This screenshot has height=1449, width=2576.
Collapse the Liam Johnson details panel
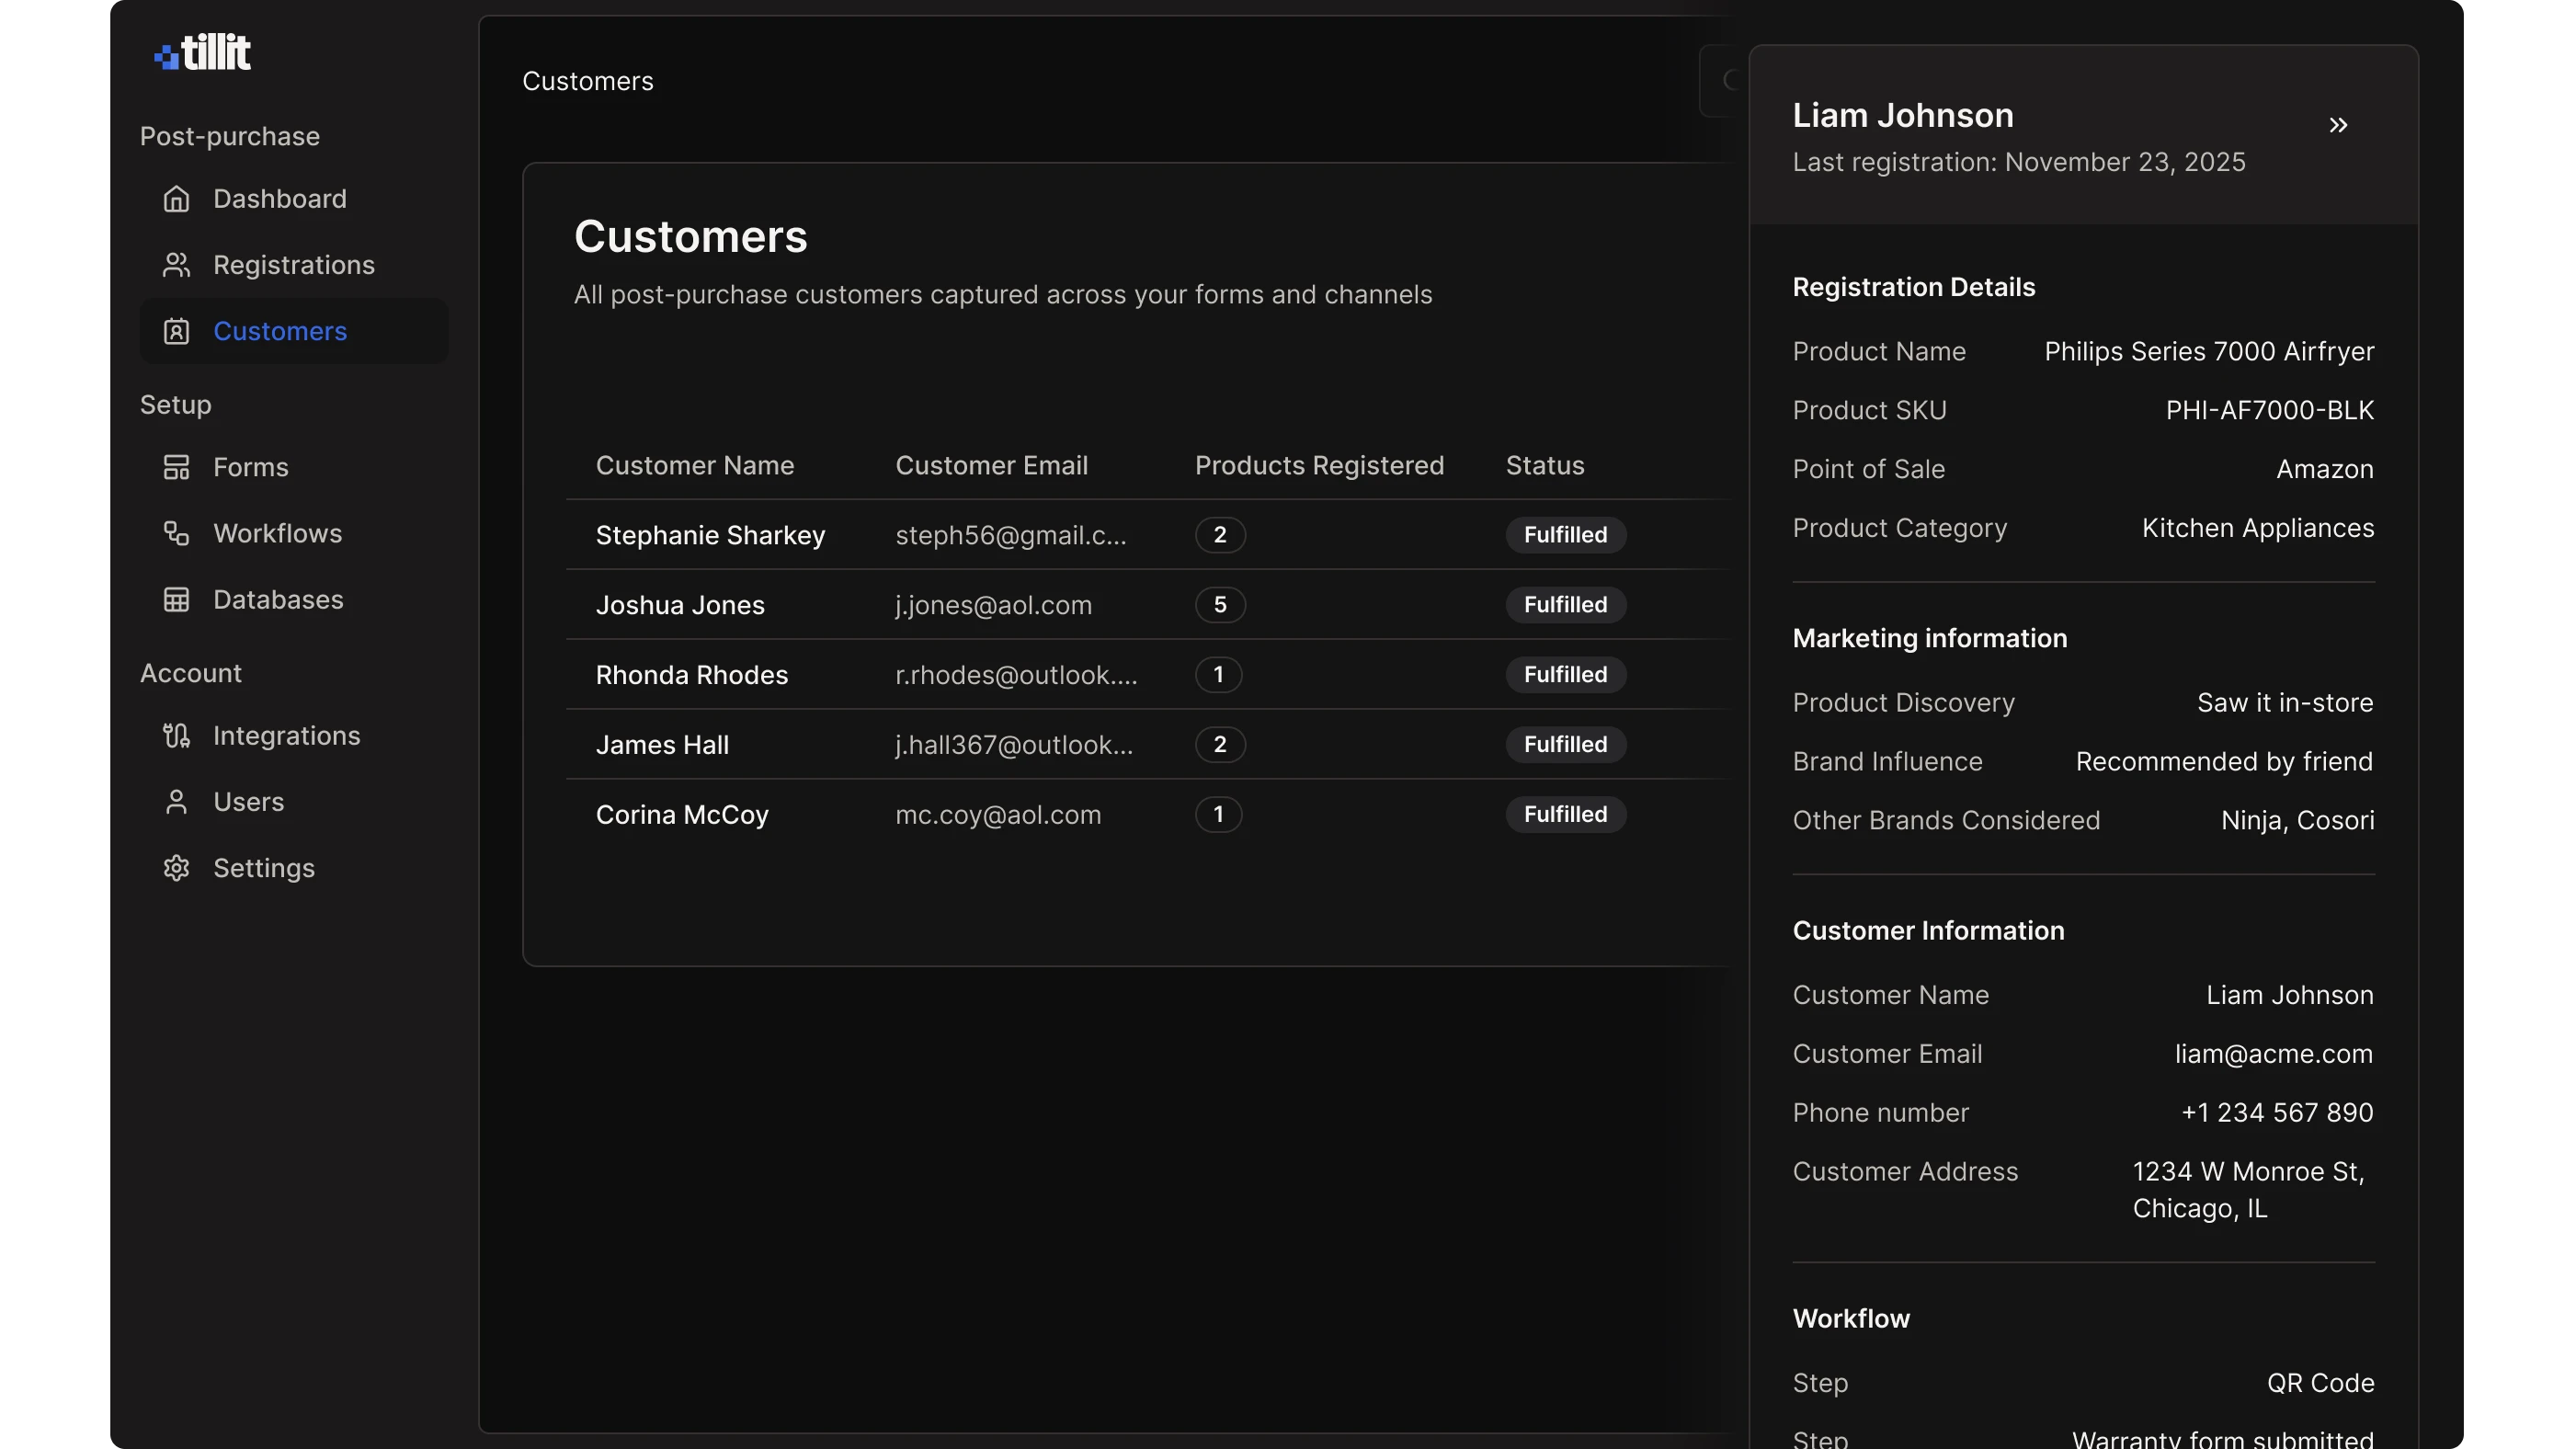(x=2338, y=125)
